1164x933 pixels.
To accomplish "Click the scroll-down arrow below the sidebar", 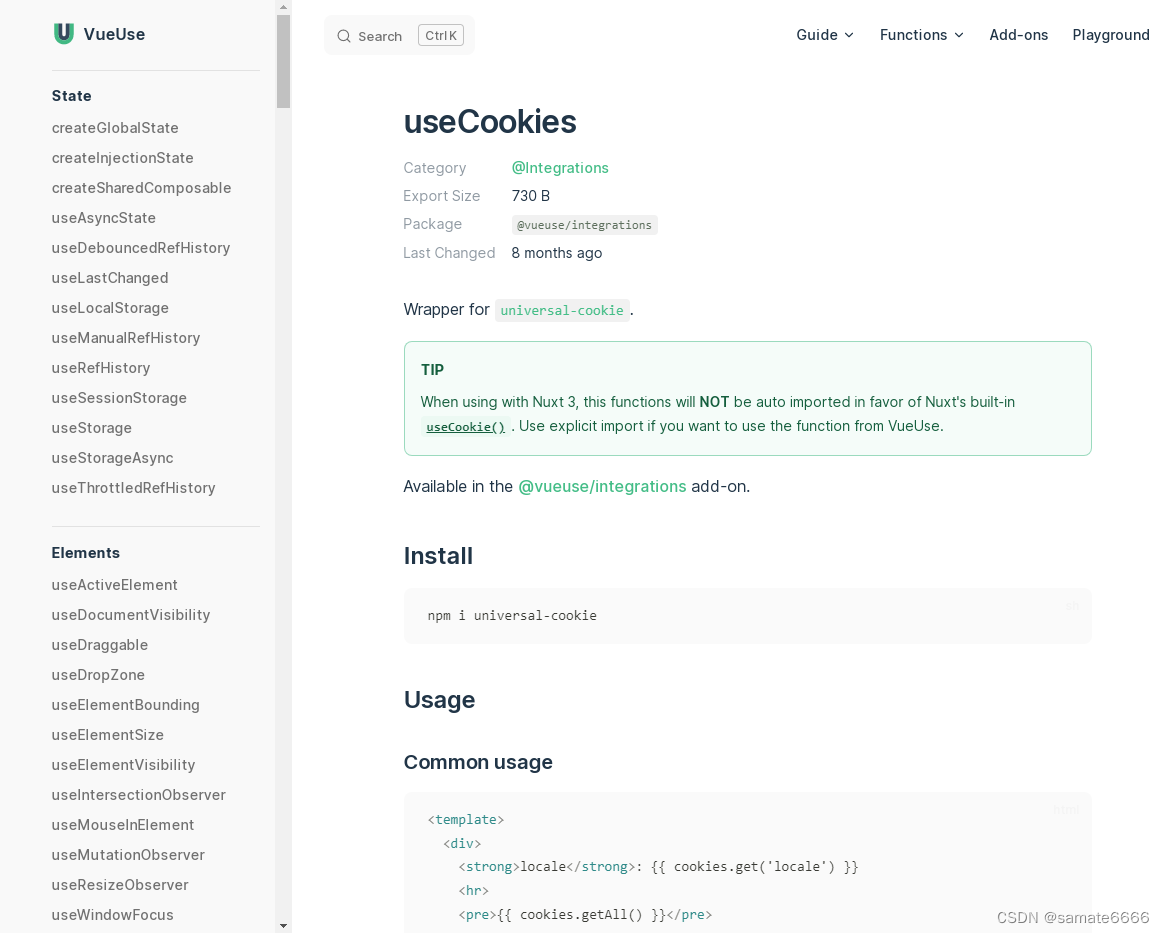I will tap(283, 924).
